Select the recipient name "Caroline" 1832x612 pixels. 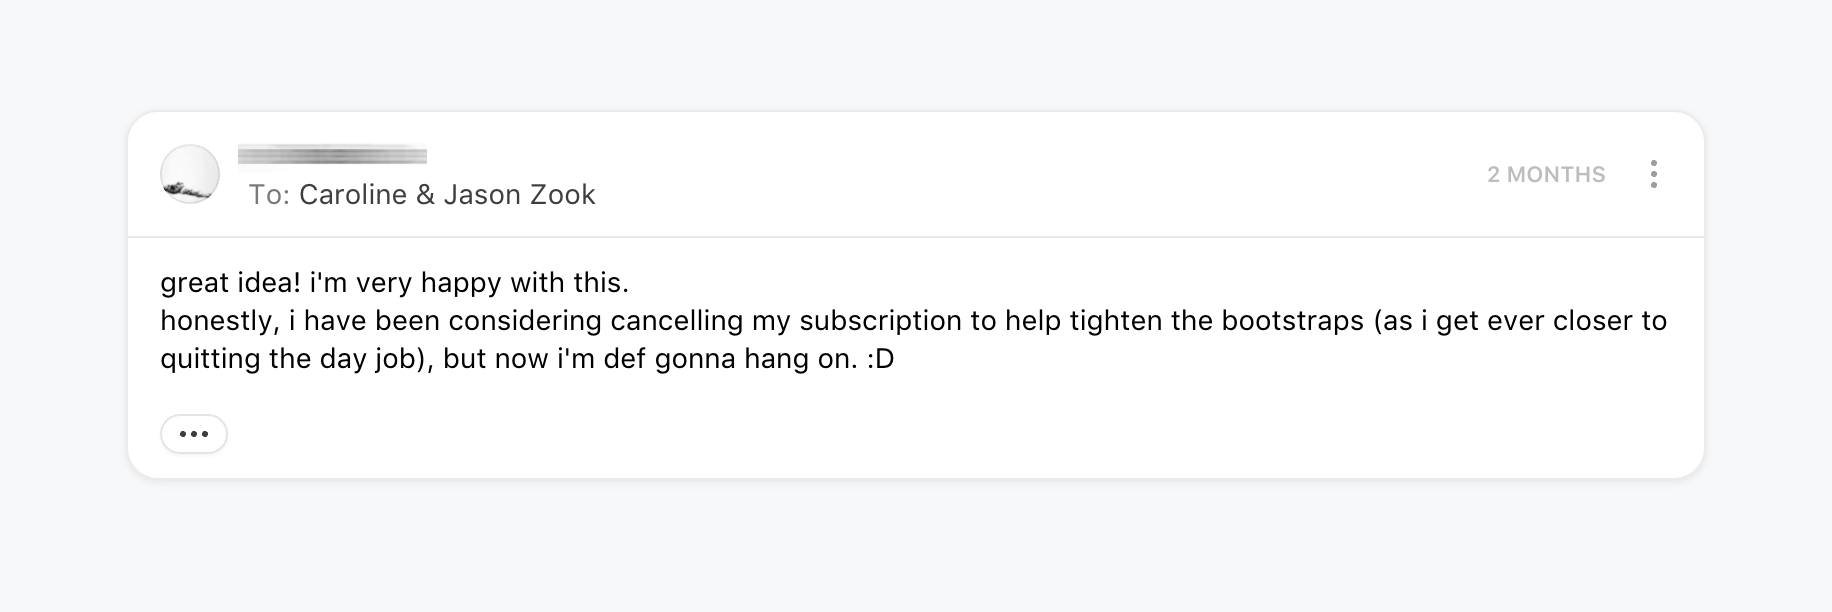[x=353, y=195]
